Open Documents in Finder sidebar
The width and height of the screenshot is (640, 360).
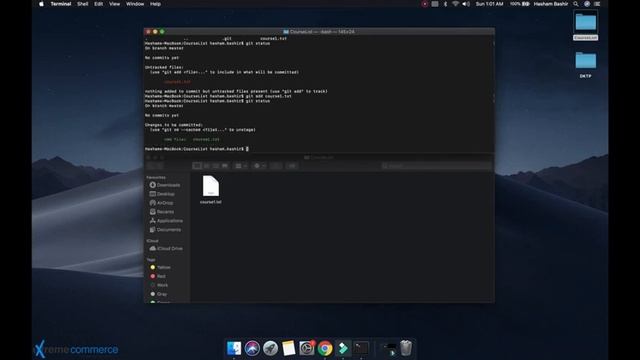(x=165, y=230)
